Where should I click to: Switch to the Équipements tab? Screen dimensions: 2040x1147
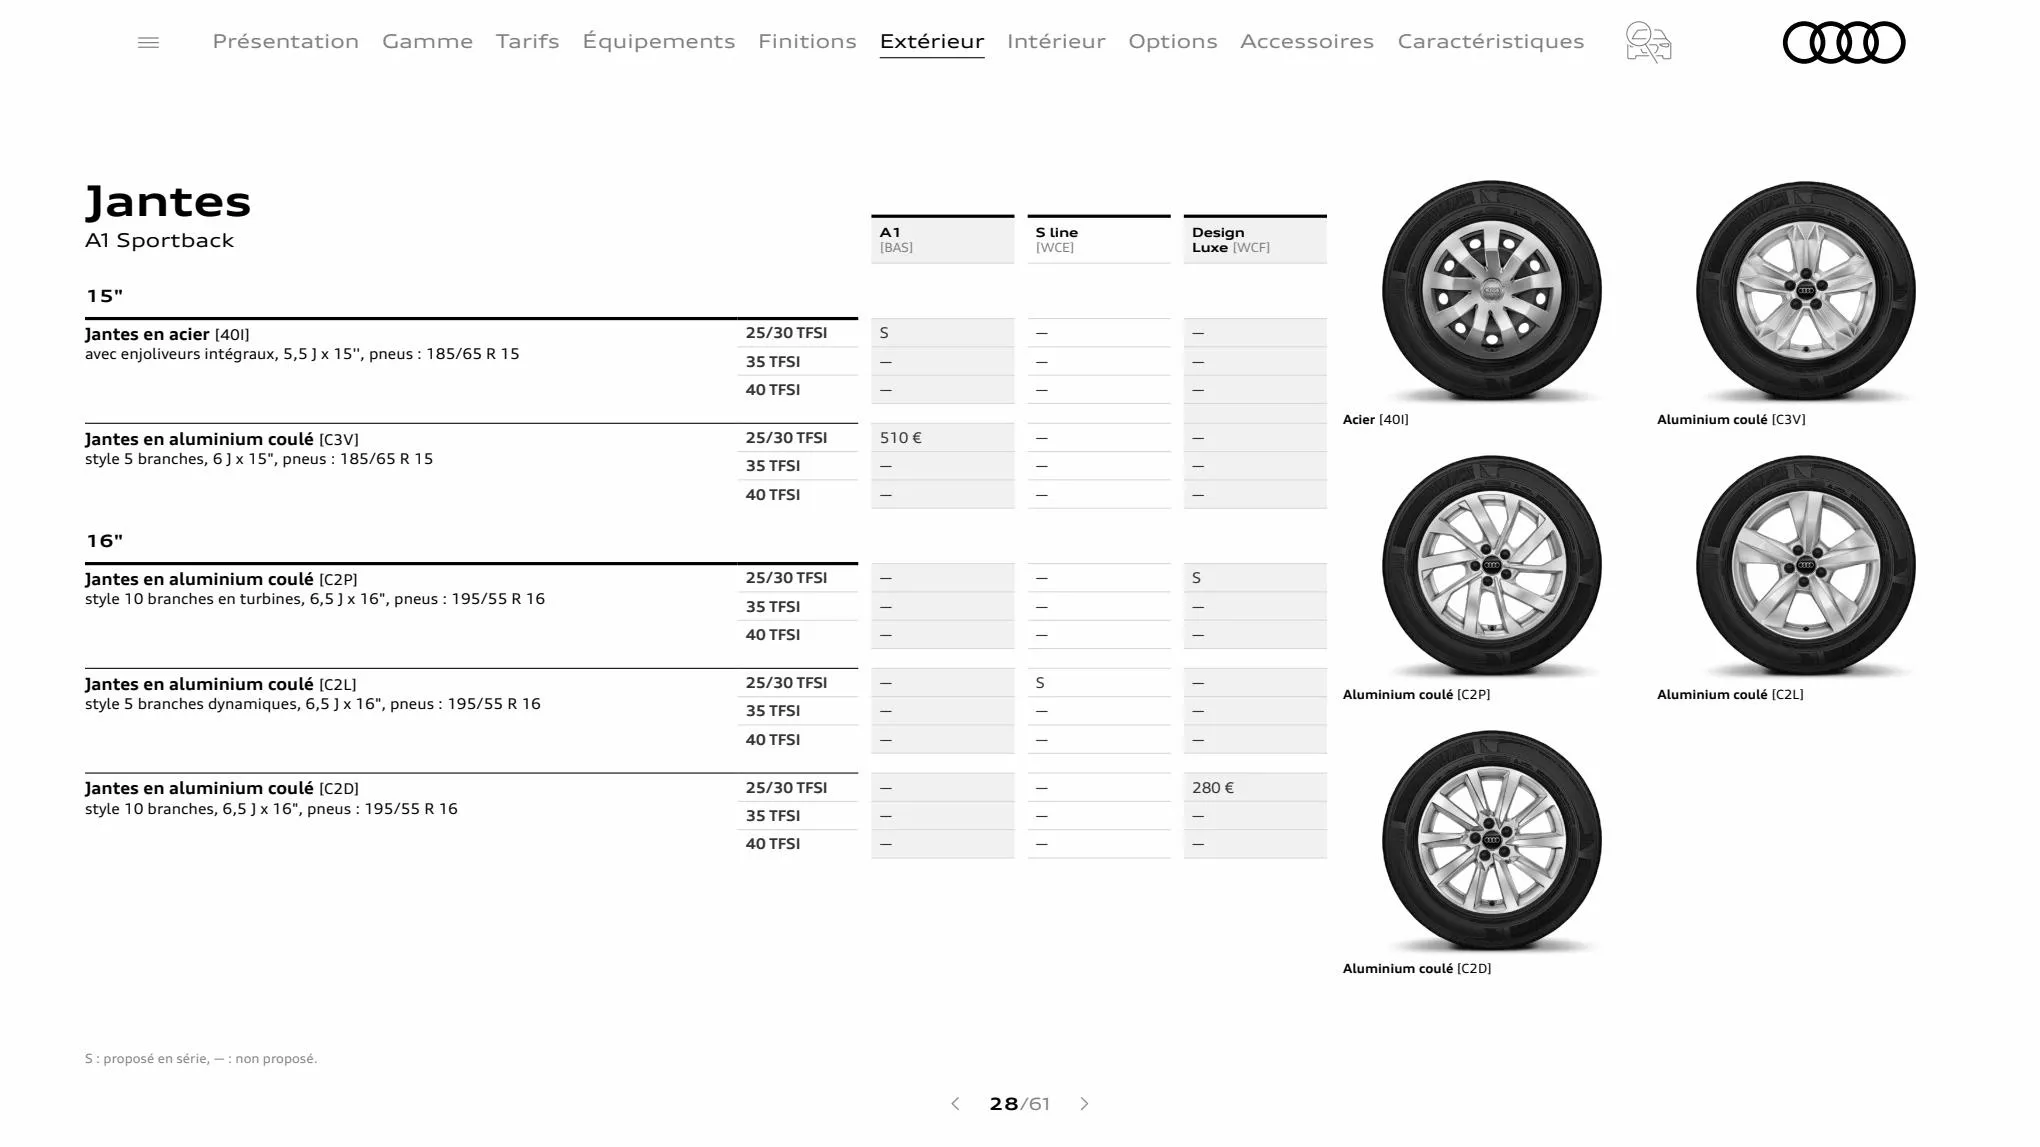point(658,41)
